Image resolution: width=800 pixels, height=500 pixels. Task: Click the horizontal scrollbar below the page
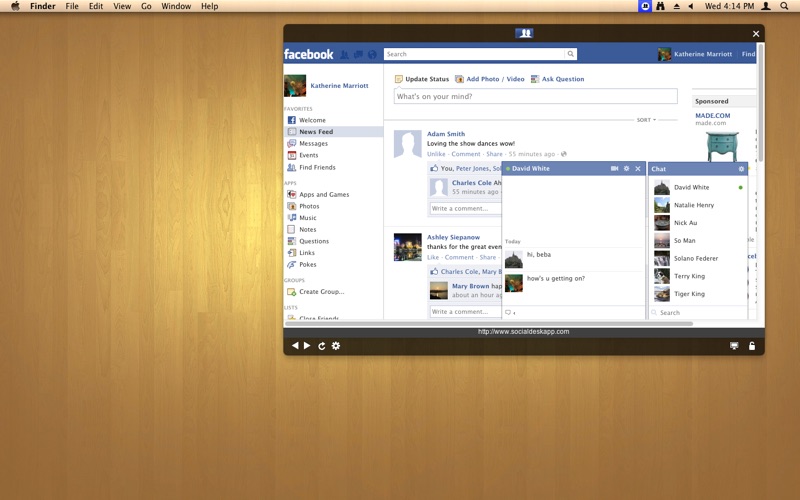click(x=488, y=323)
